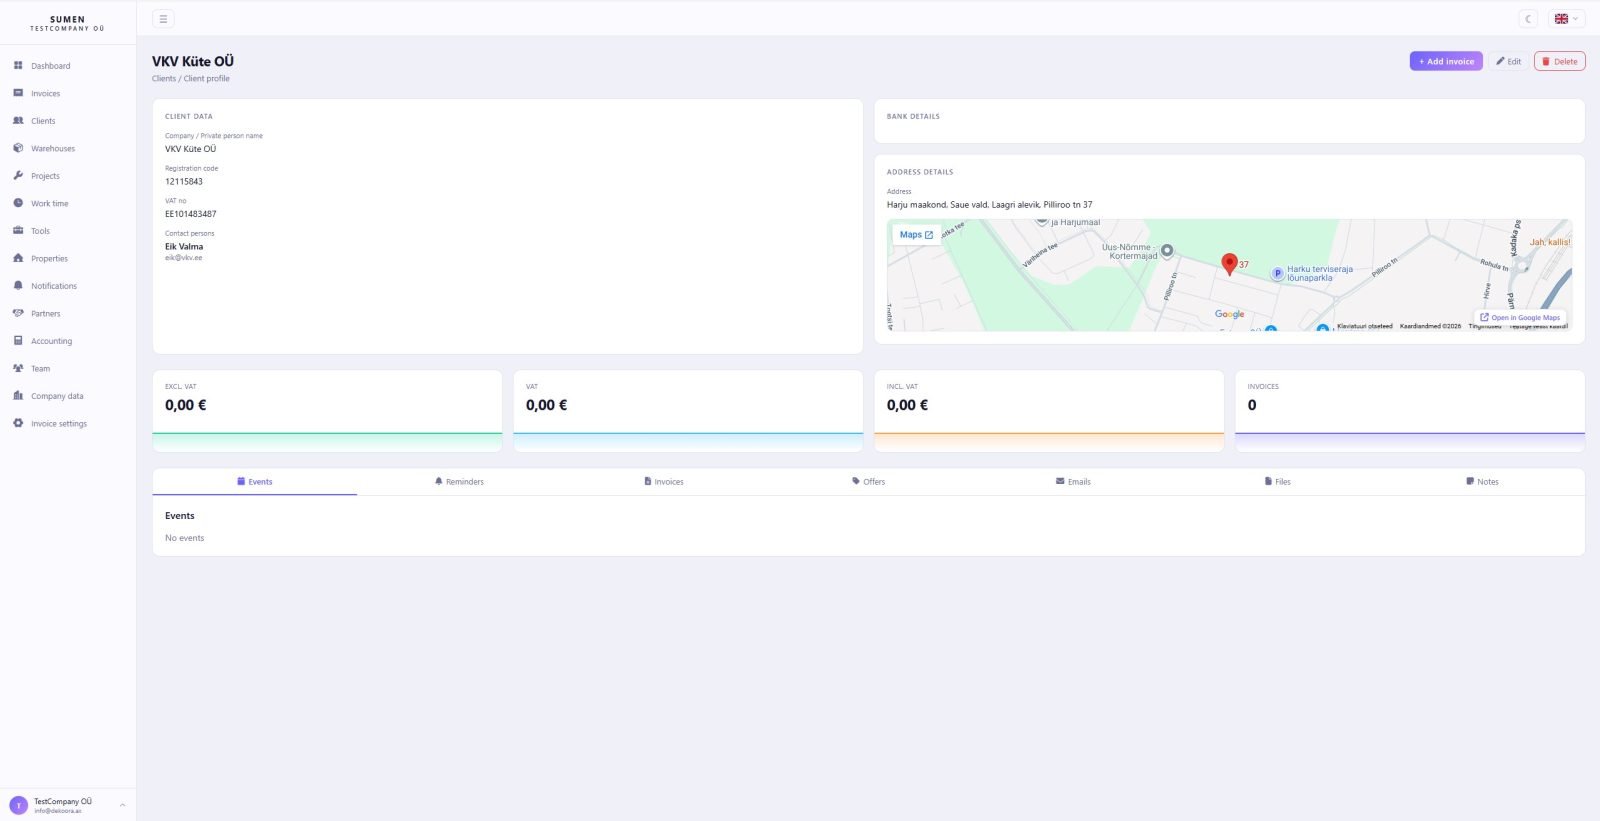Open Invoice settings gear icon
1600x821 pixels.
click(x=18, y=423)
